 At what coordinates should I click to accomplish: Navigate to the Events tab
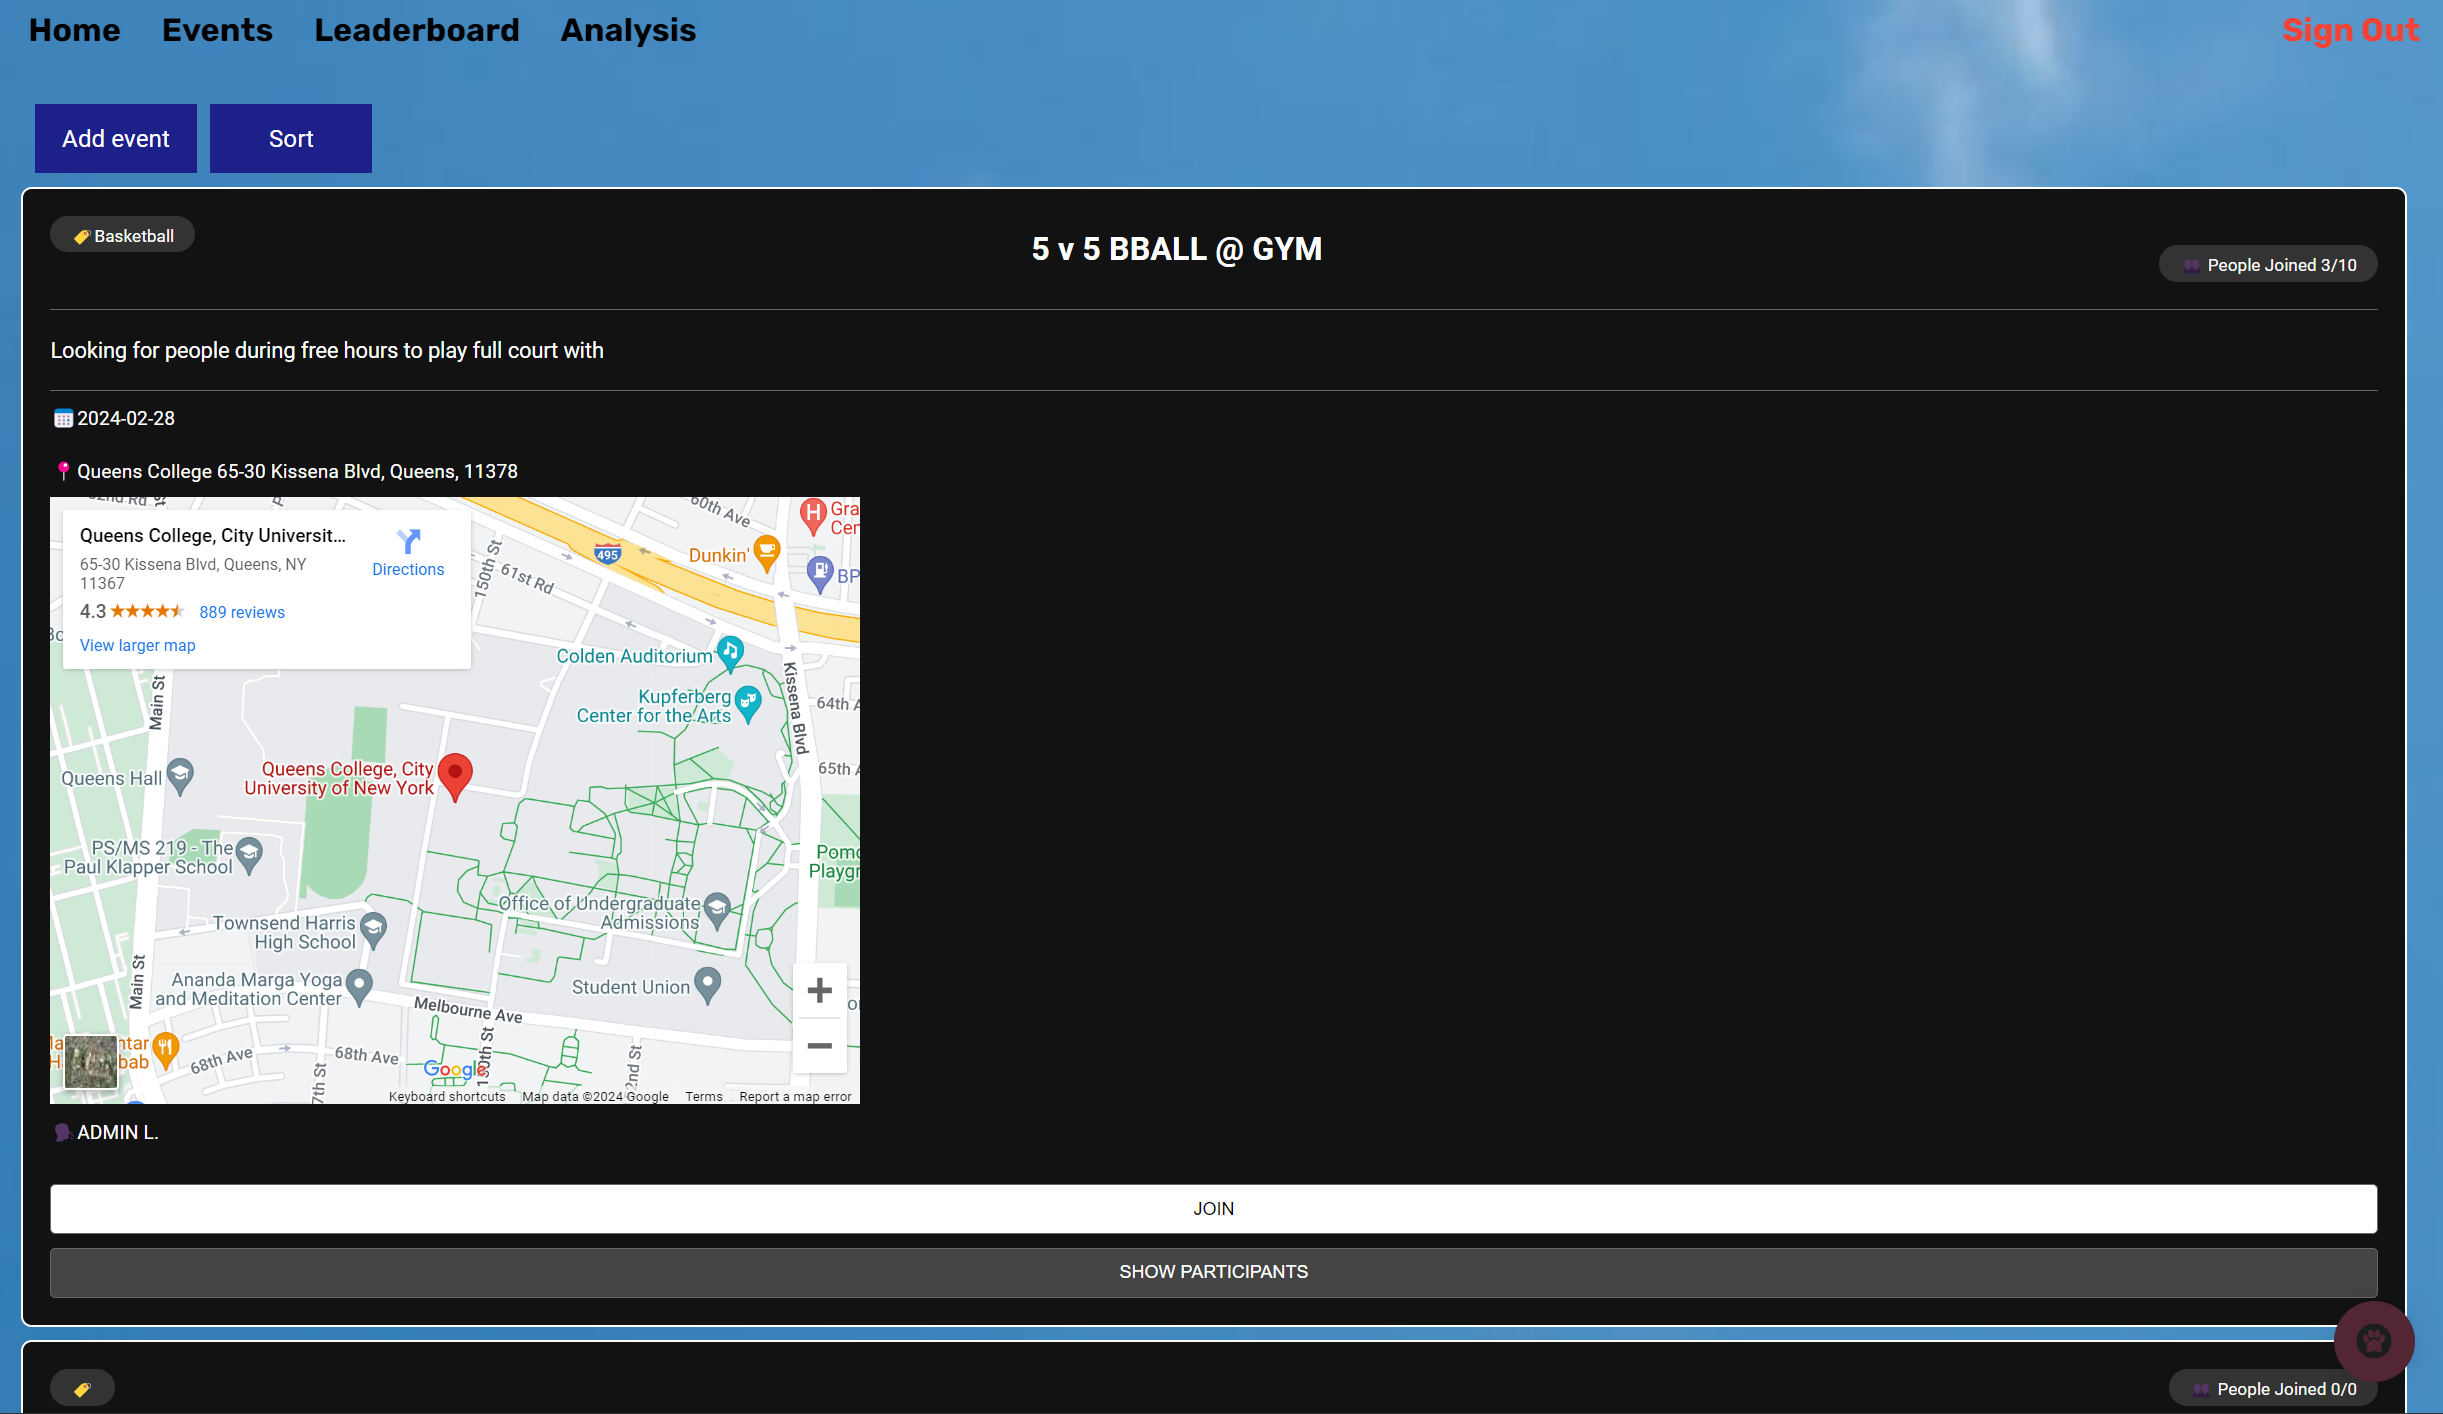pos(217,30)
